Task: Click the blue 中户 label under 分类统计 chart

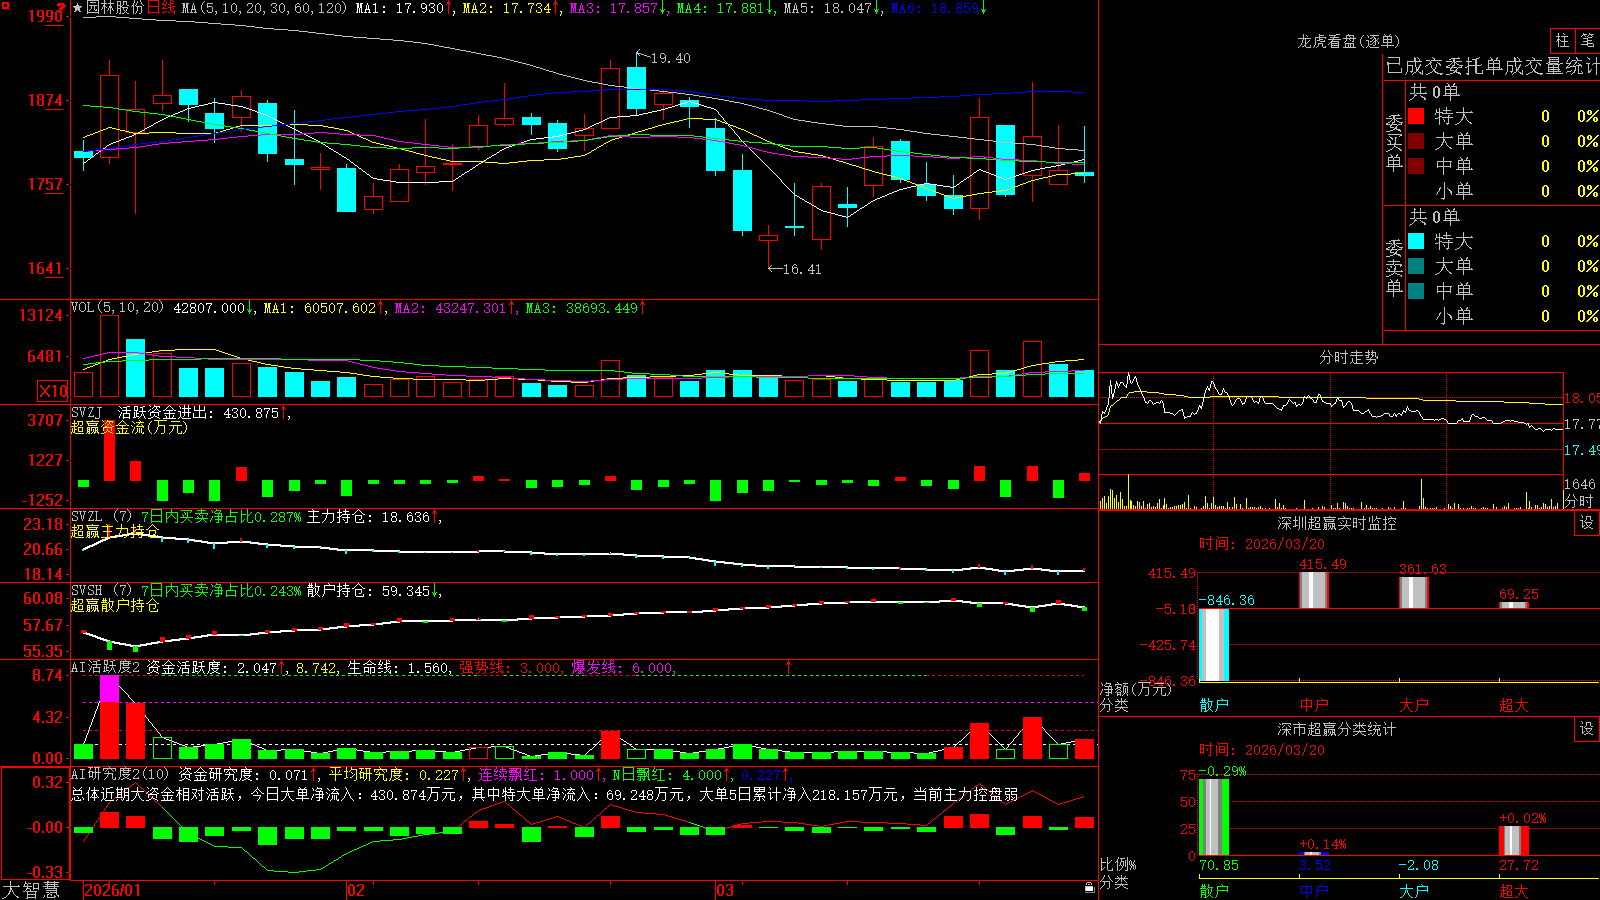Action: (x=1314, y=891)
